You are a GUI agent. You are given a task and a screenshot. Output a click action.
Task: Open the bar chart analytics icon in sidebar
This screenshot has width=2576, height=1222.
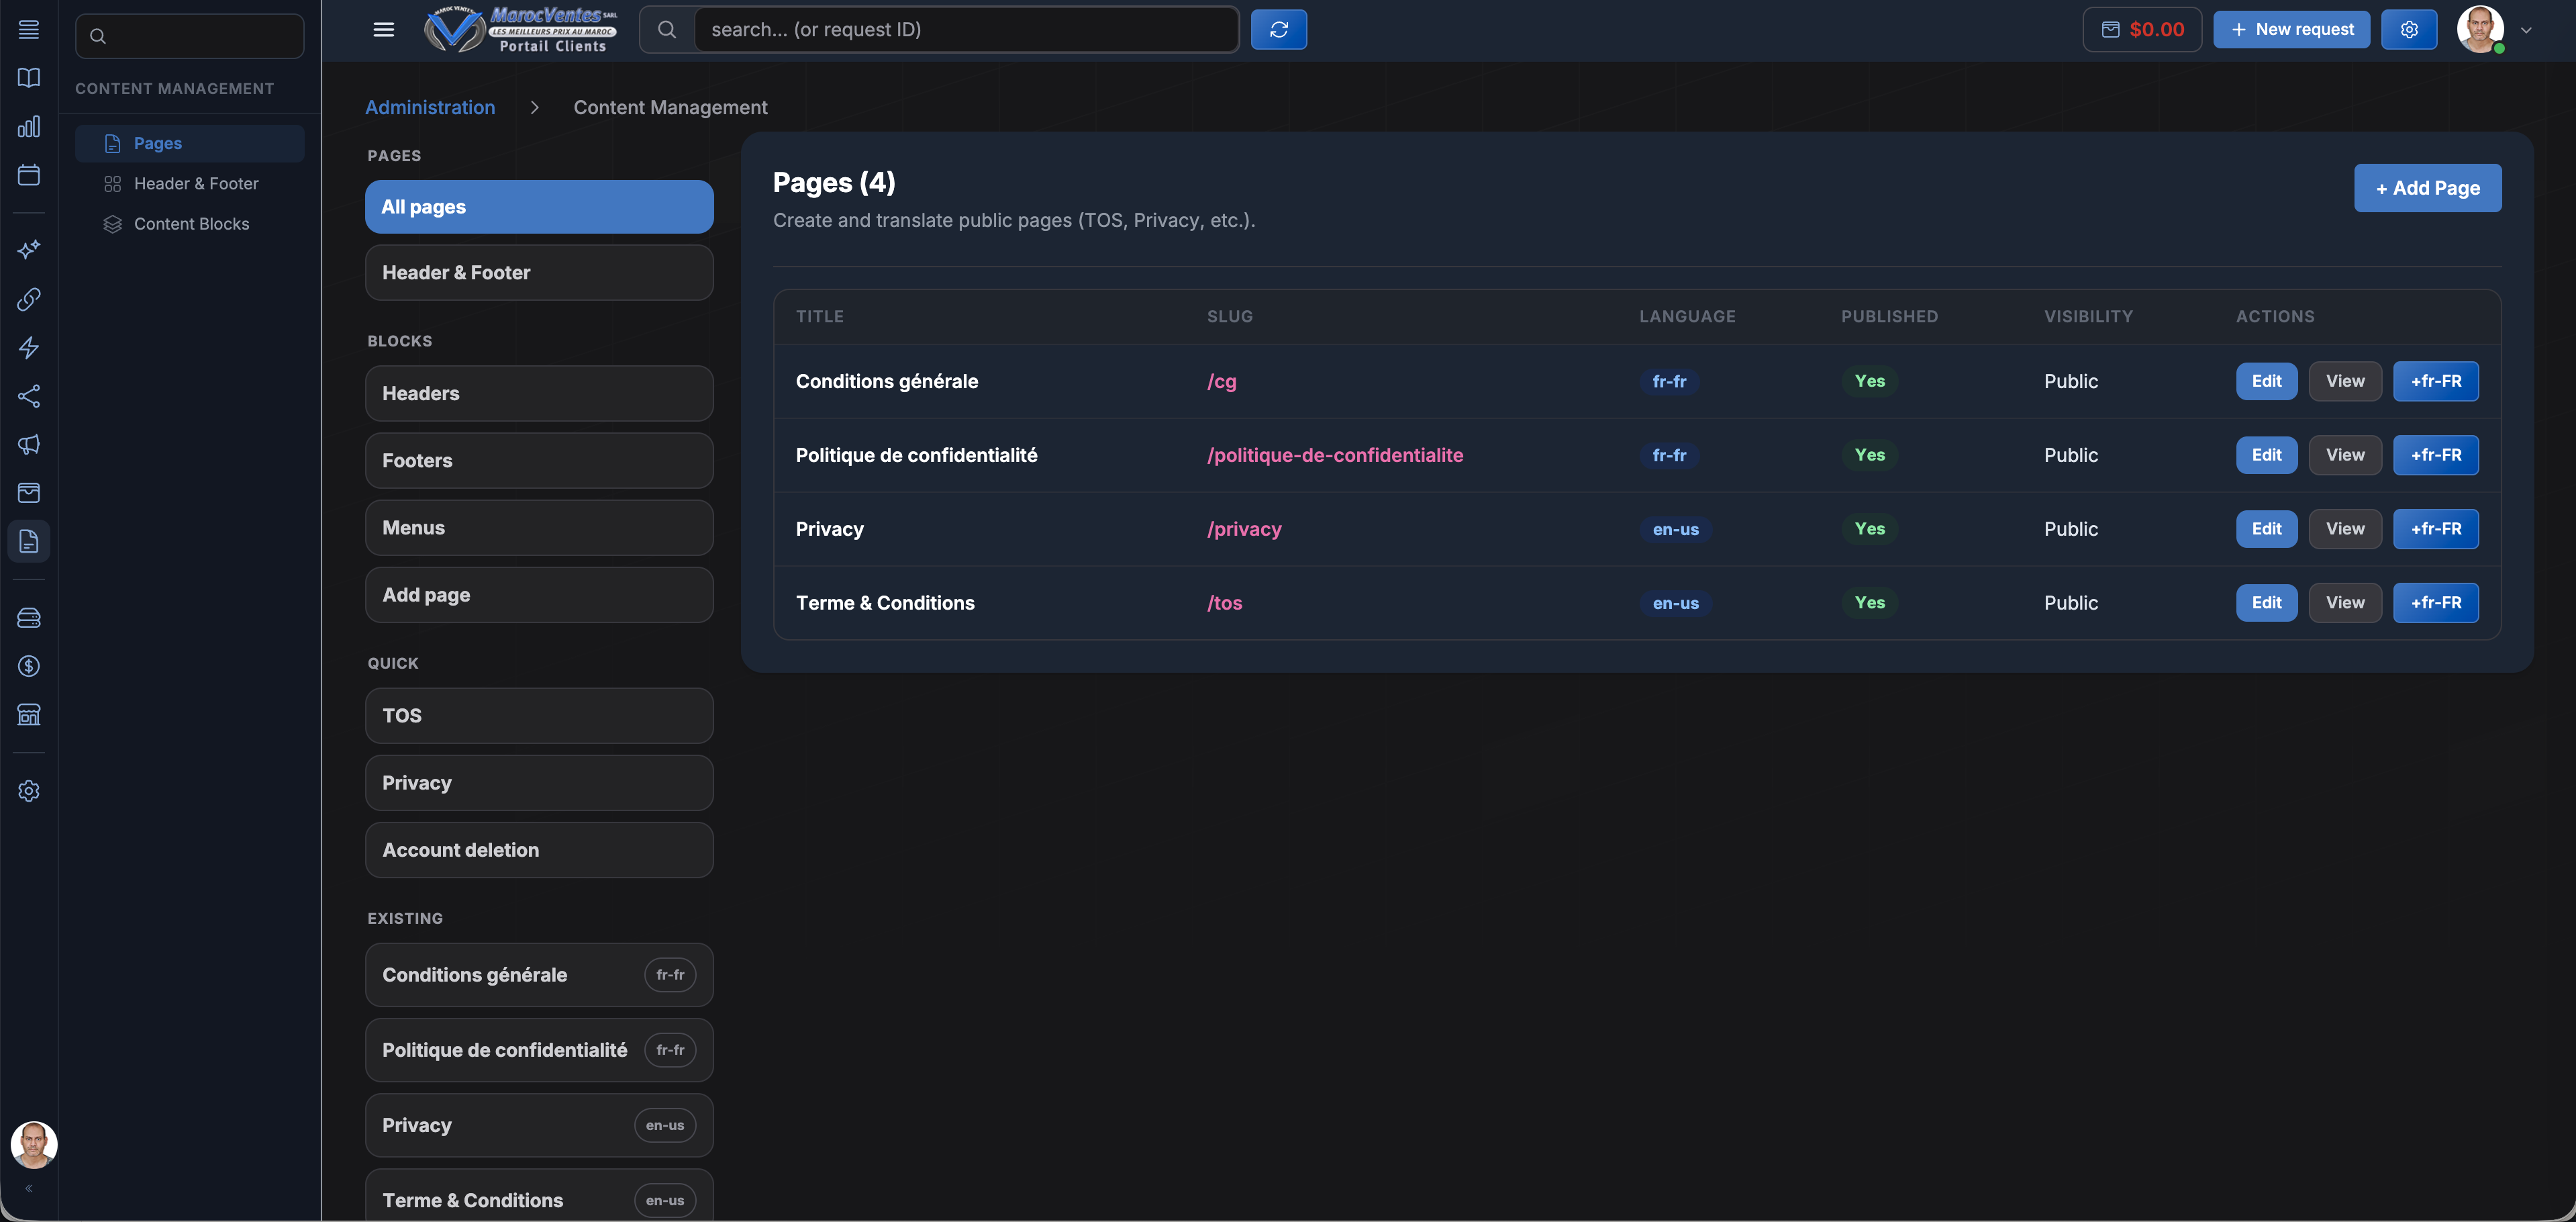(x=29, y=126)
